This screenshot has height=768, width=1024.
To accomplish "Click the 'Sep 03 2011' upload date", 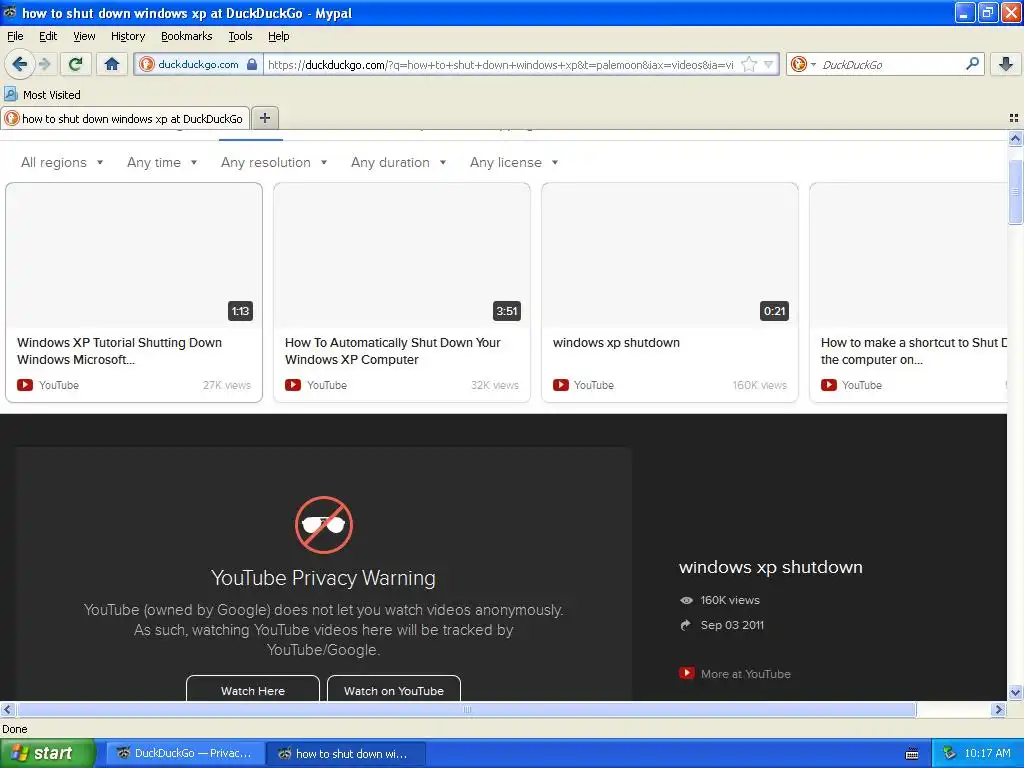I will point(731,625).
